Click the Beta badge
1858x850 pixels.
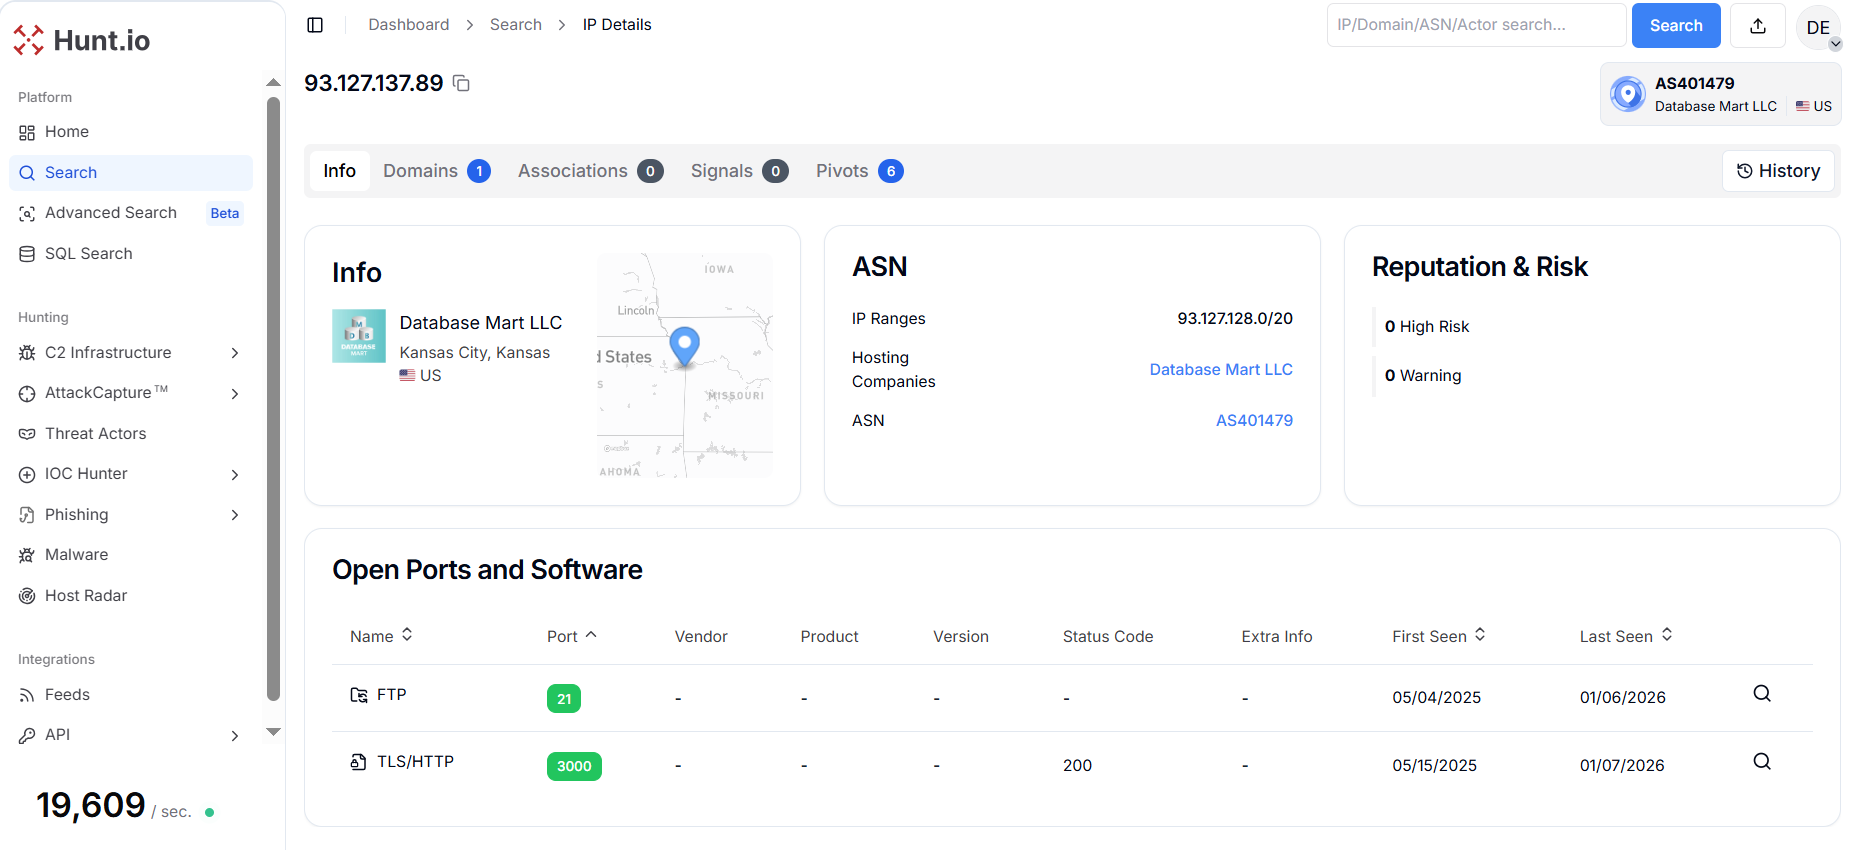tap(225, 213)
